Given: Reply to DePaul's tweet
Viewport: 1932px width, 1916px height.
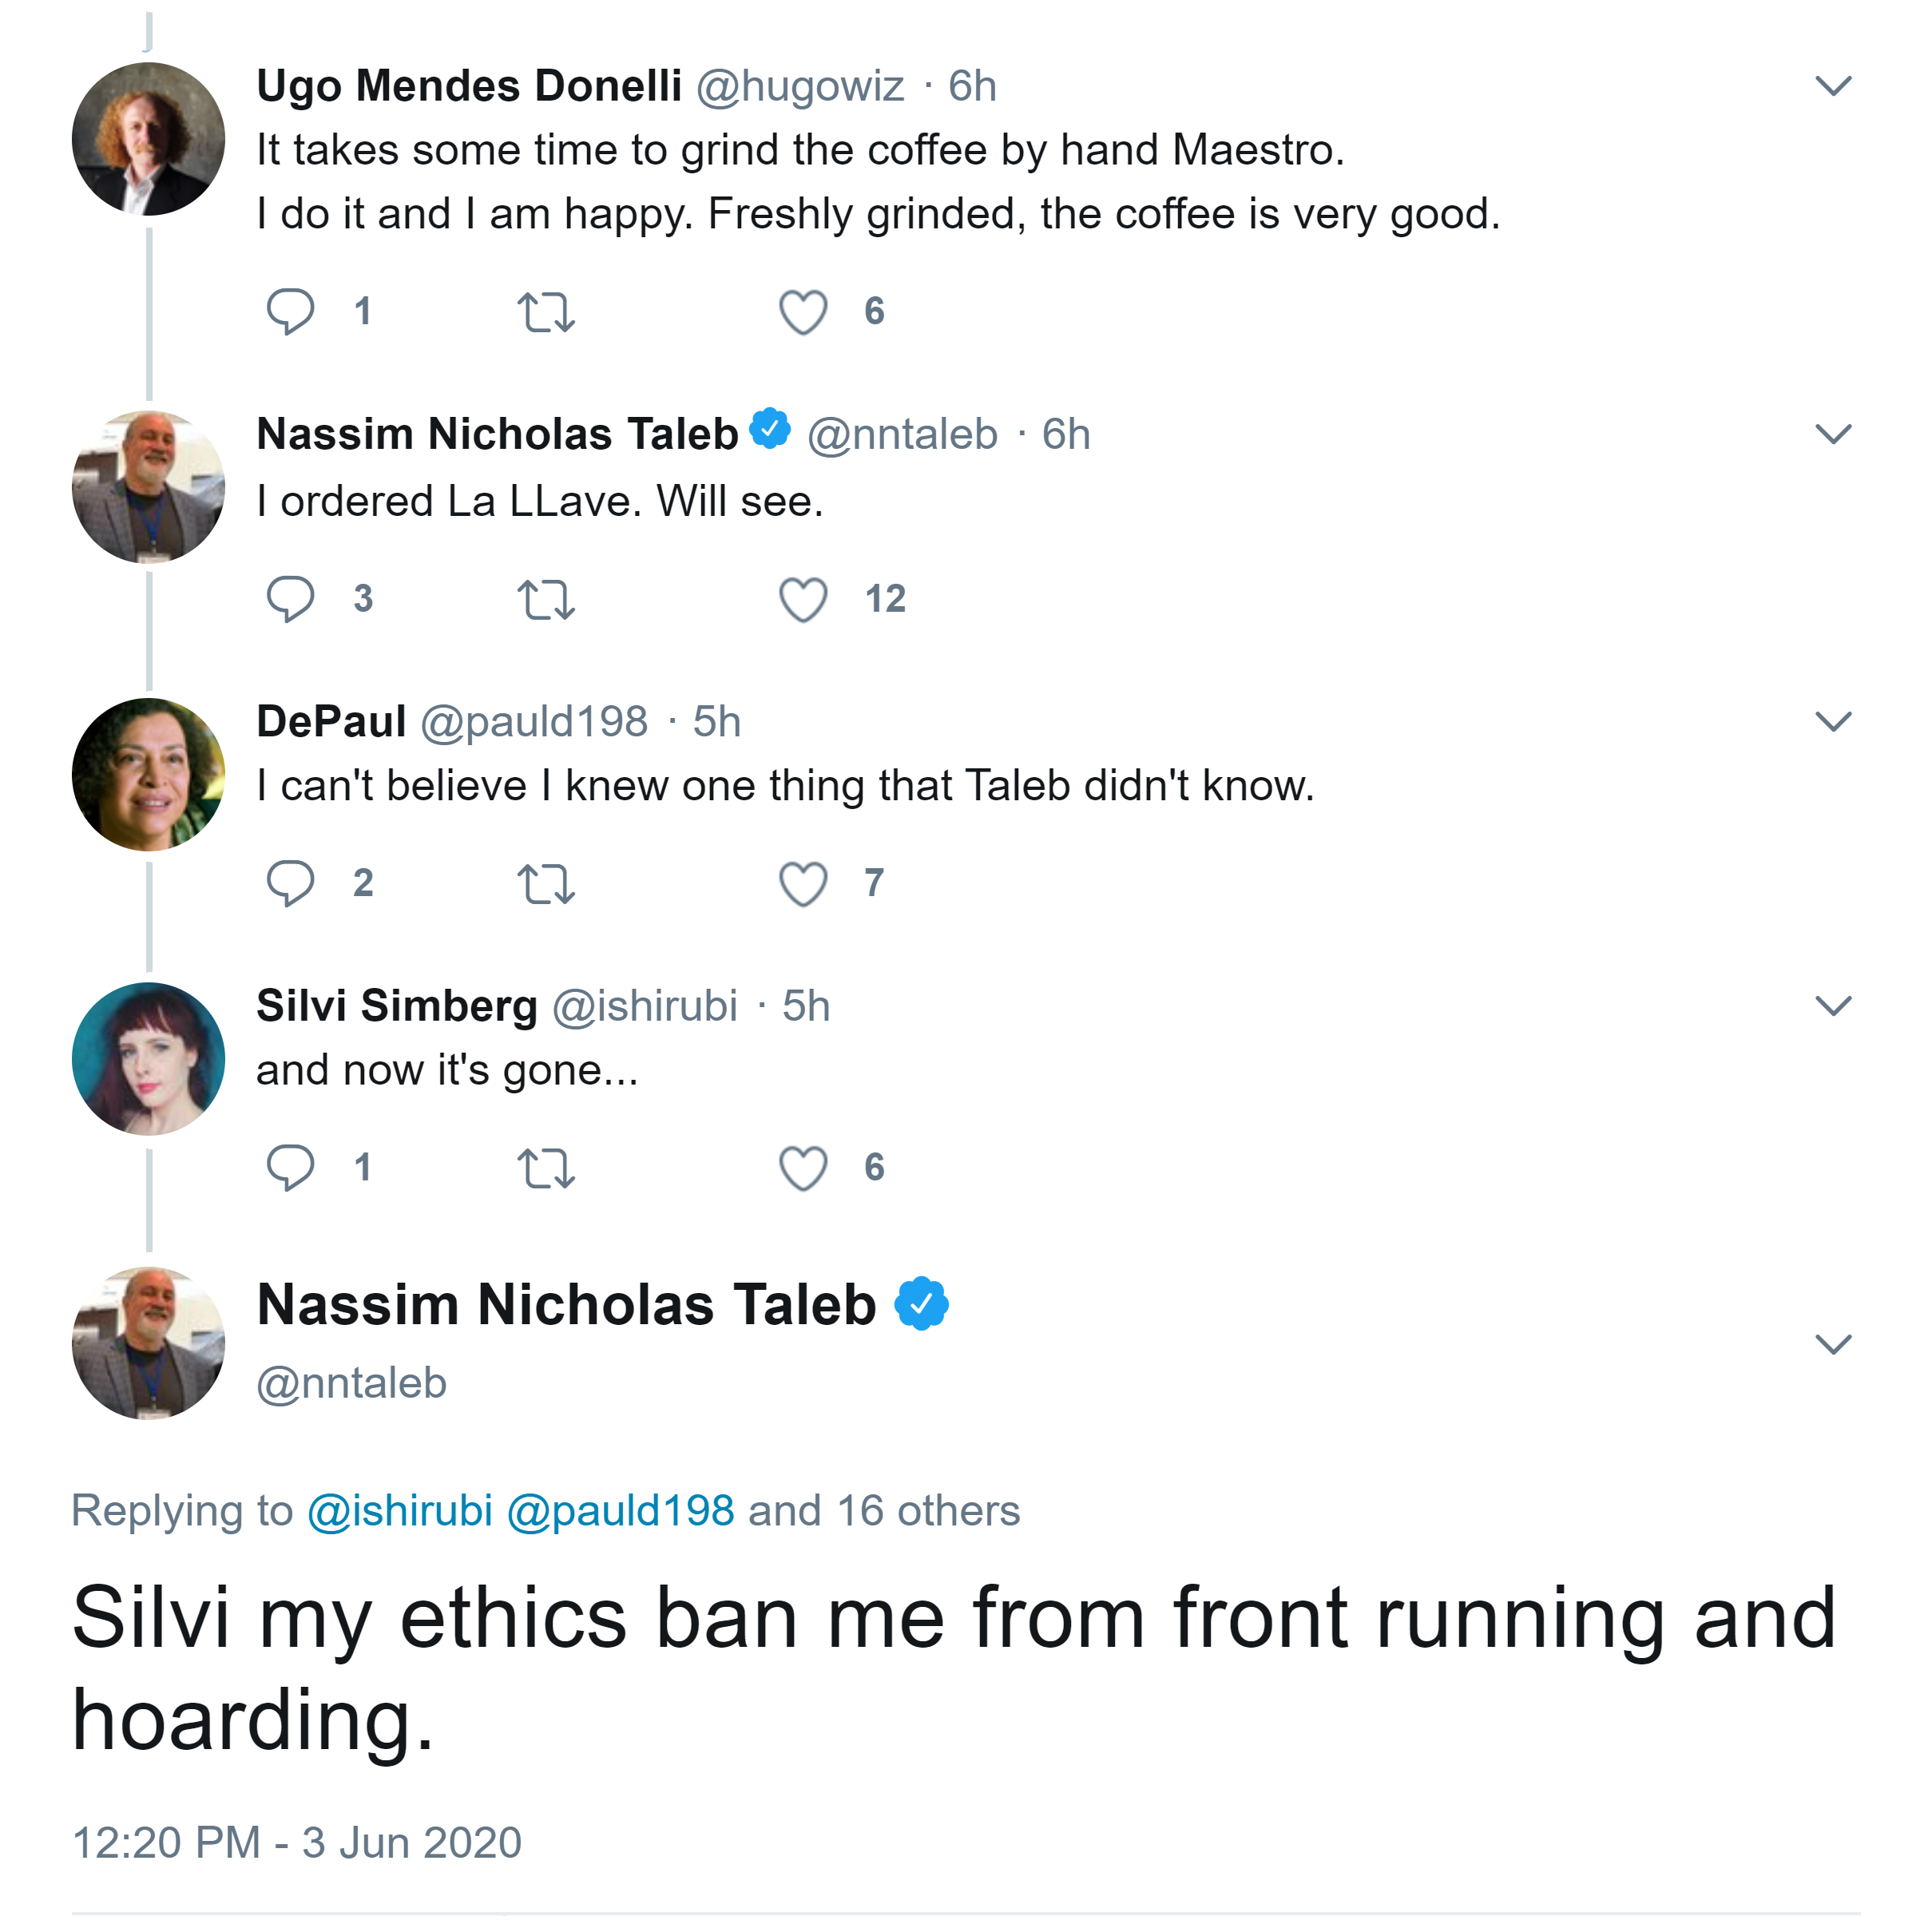Looking at the screenshot, I should [x=290, y=883].
